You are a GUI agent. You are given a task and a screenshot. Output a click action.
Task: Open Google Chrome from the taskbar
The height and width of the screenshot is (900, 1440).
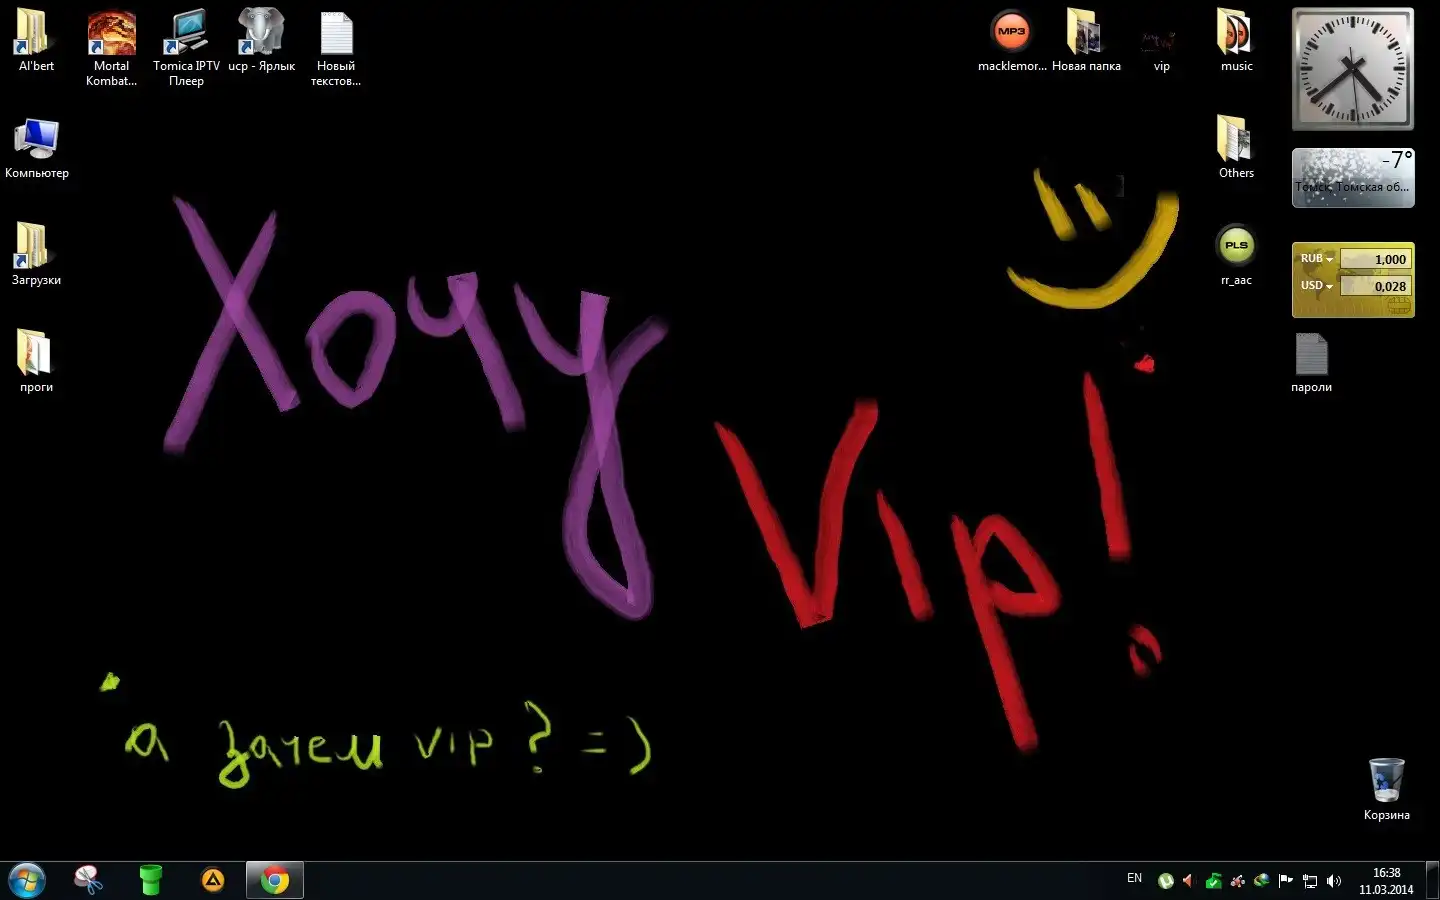tap(275, 880)
